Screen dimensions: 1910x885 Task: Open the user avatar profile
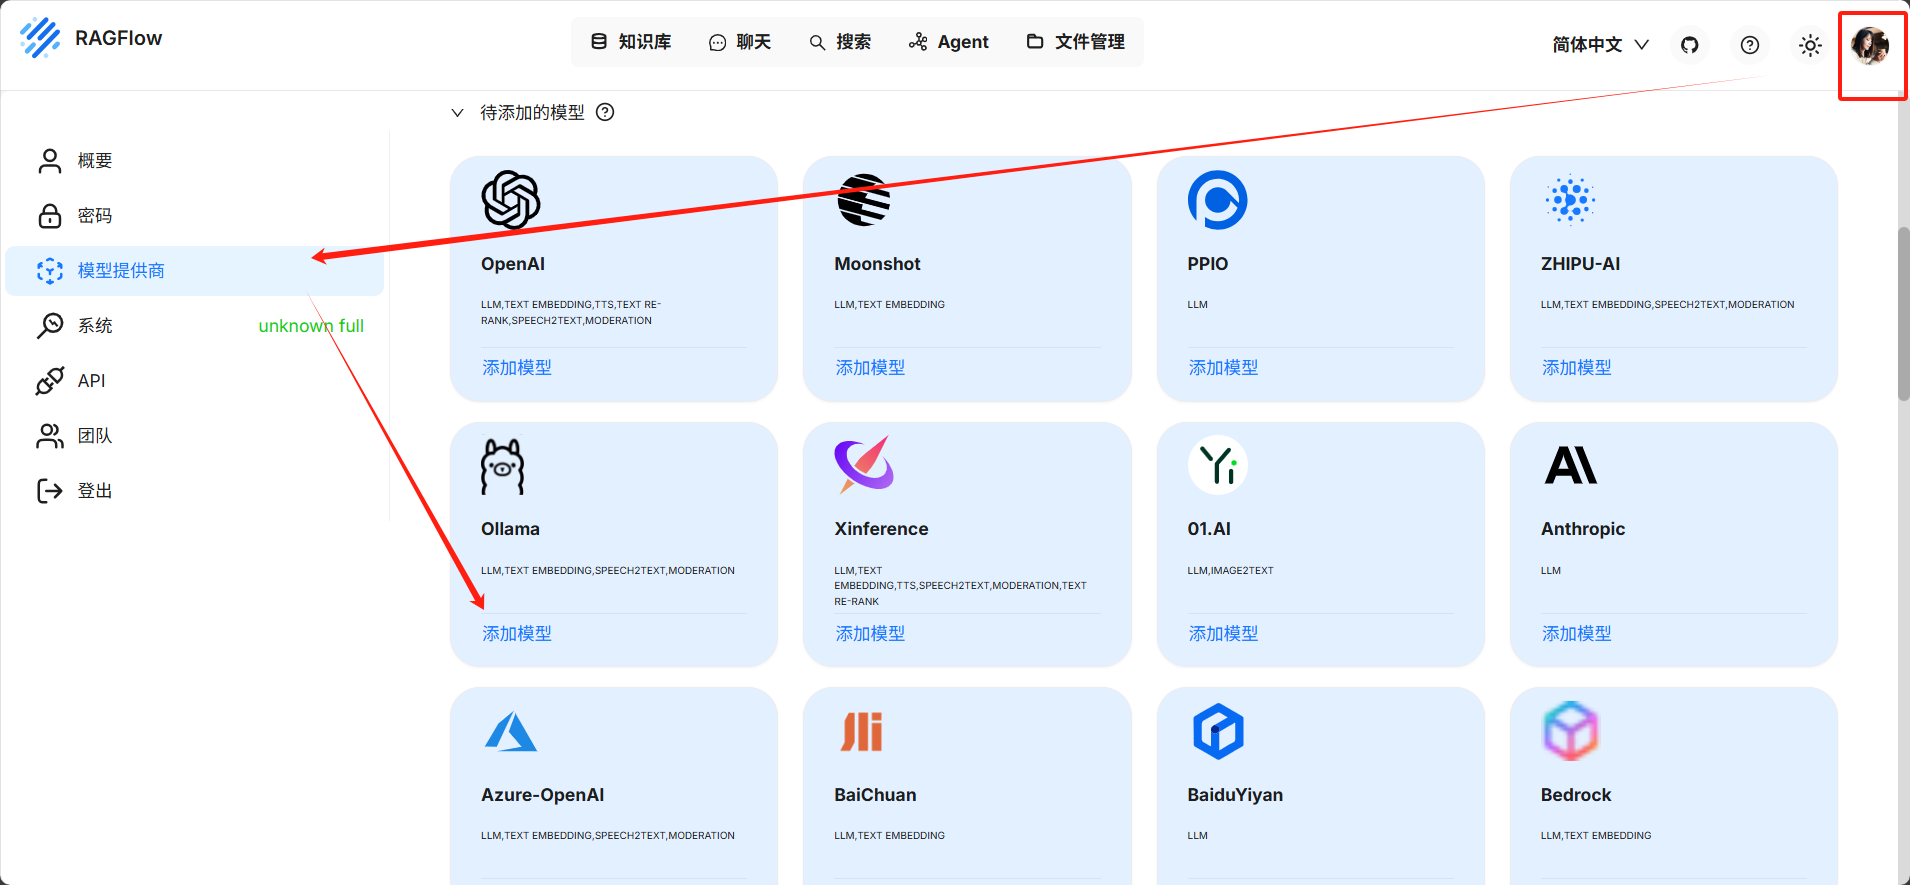(x=1870, y=45)
